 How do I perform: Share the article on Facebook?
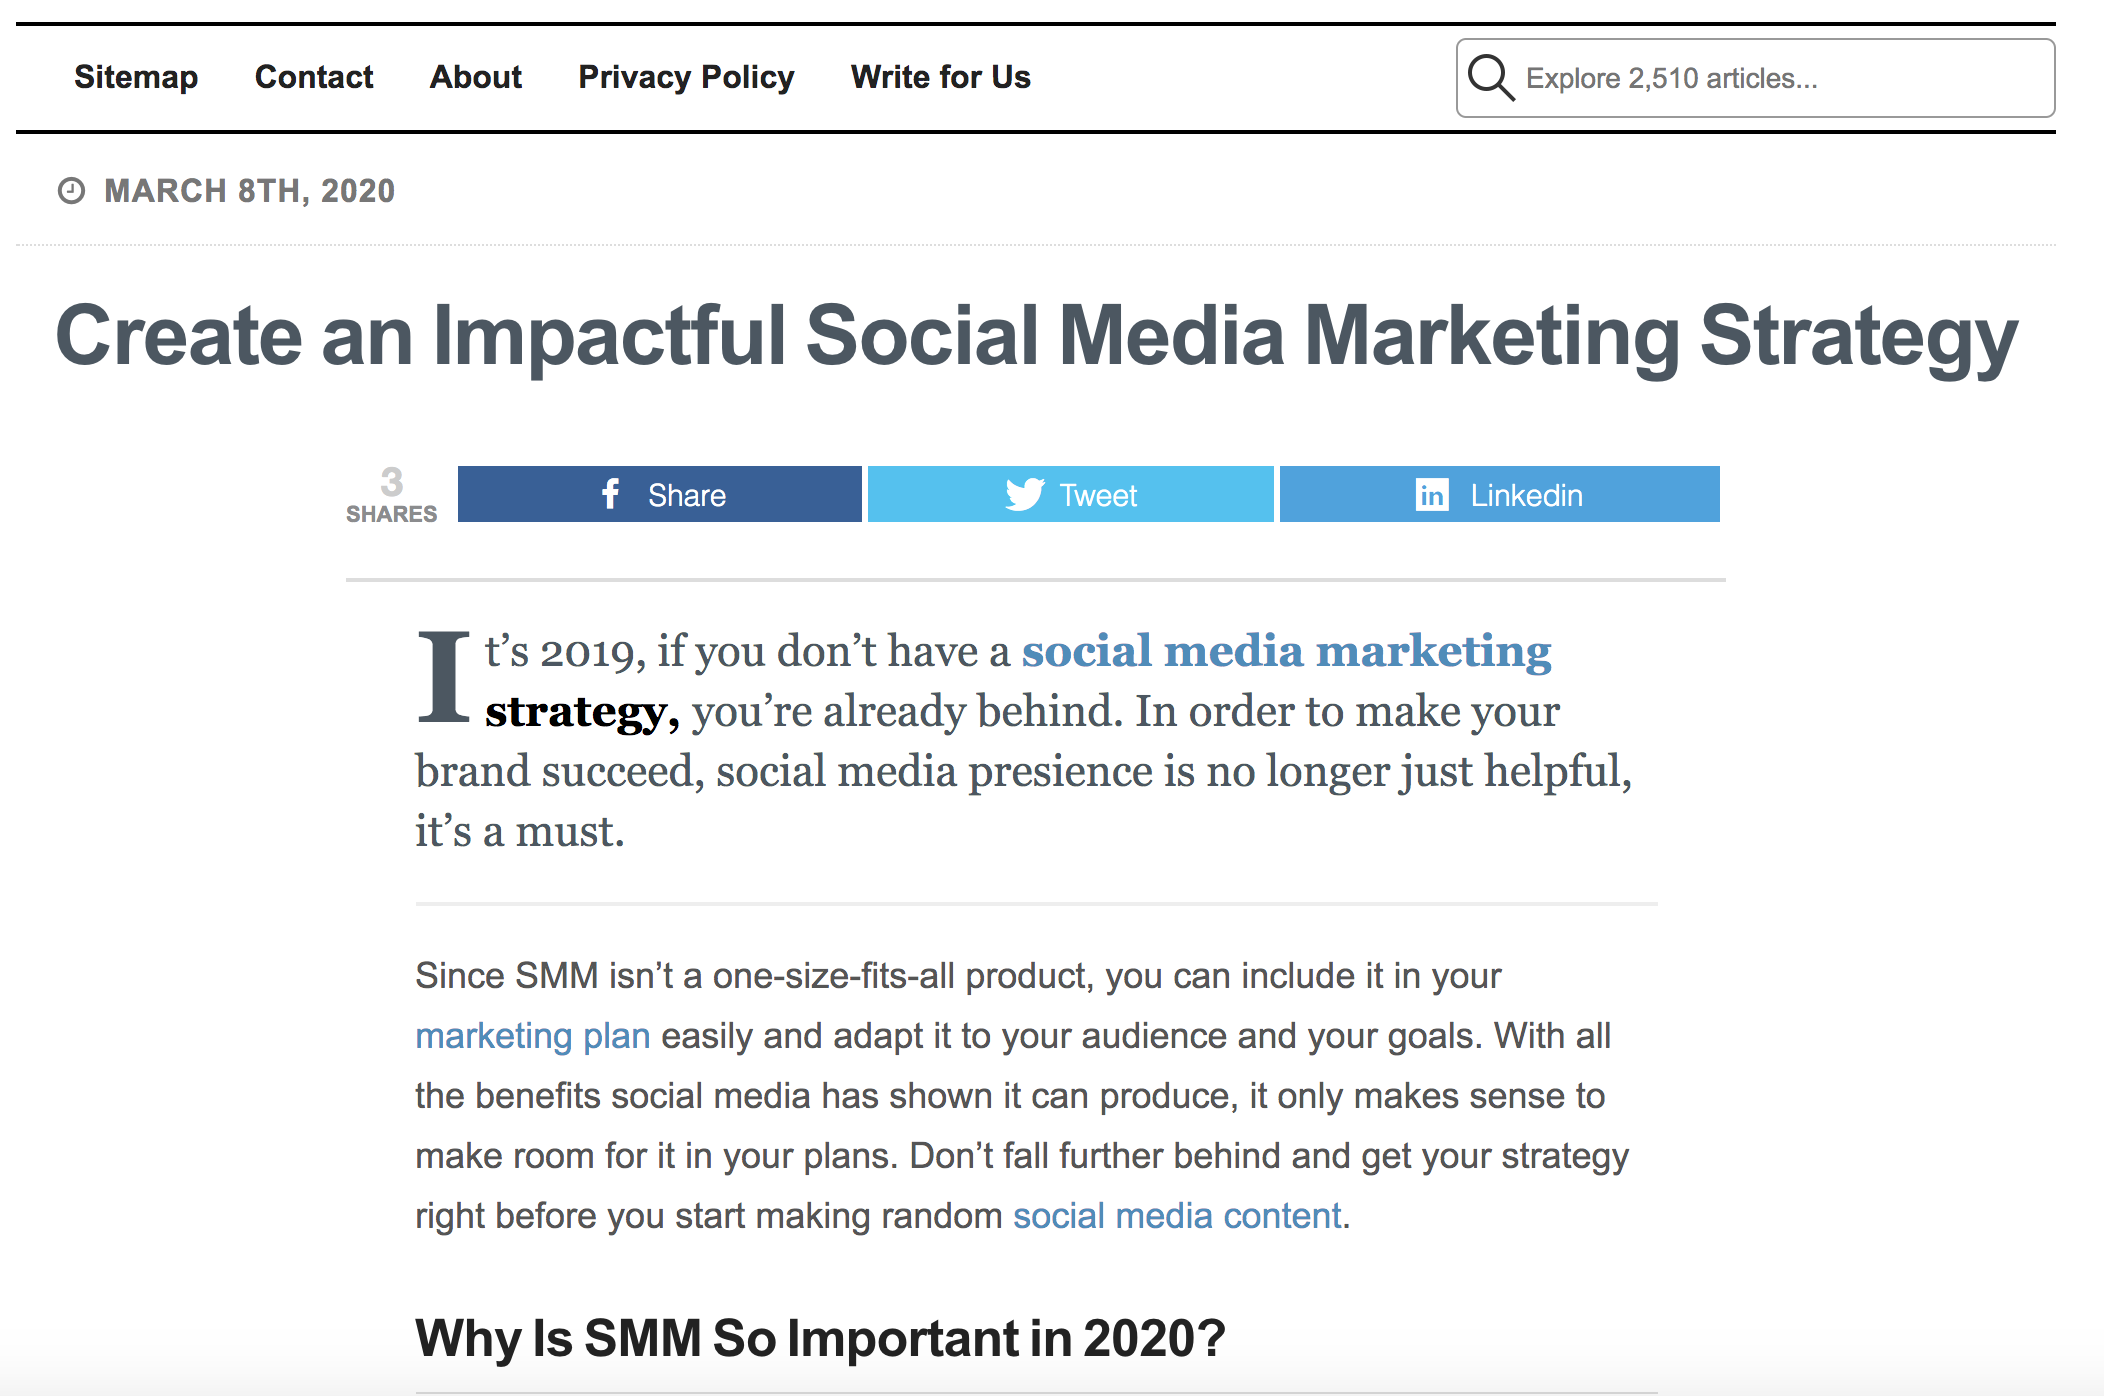coord(660,494)
